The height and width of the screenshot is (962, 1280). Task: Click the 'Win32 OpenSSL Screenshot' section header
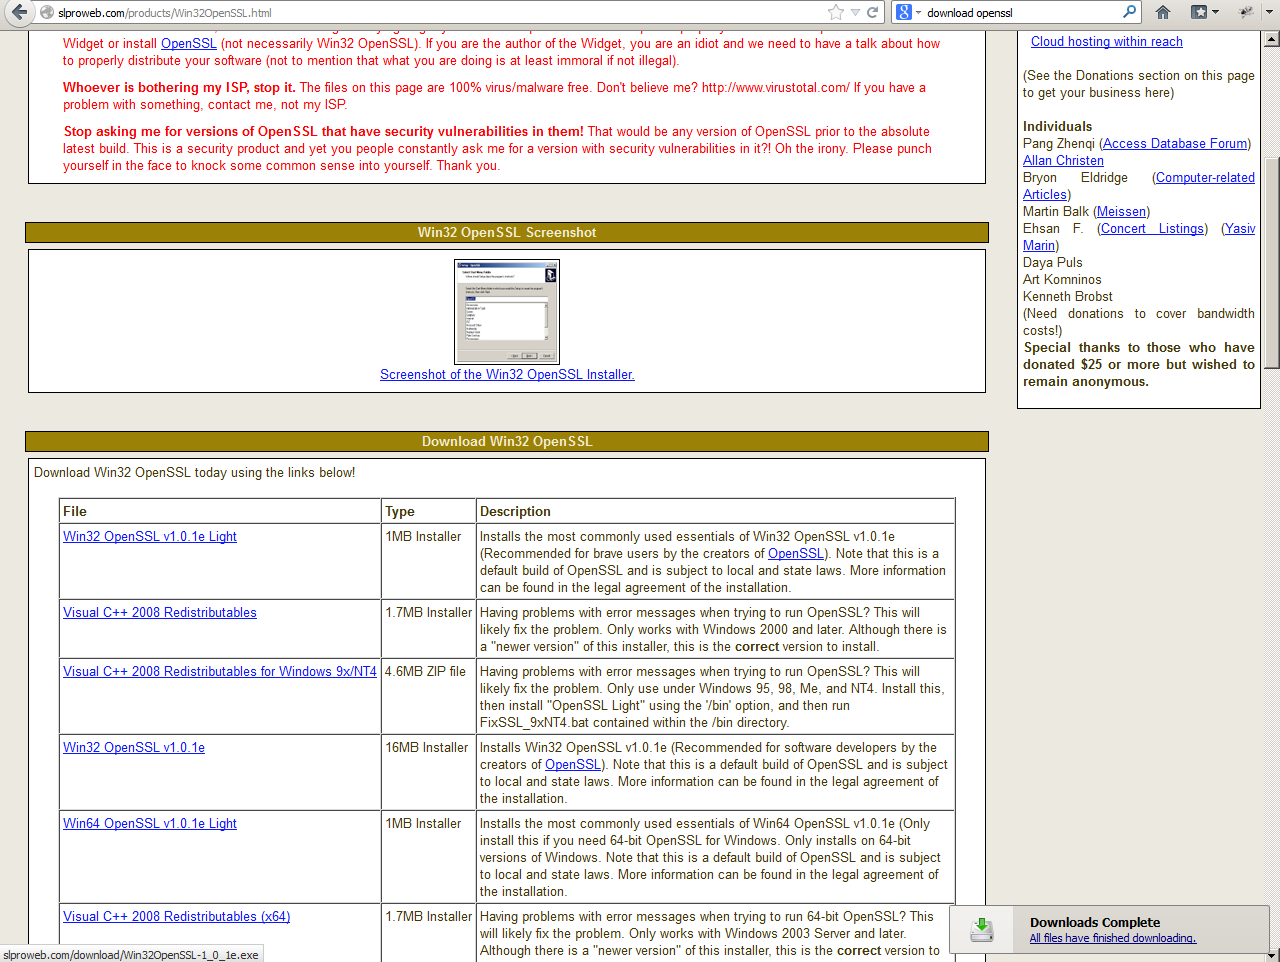tap(507, 232)
